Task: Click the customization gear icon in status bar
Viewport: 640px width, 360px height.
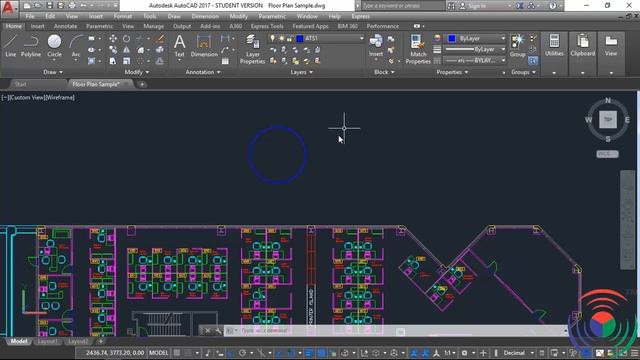Action: [464, 353]
